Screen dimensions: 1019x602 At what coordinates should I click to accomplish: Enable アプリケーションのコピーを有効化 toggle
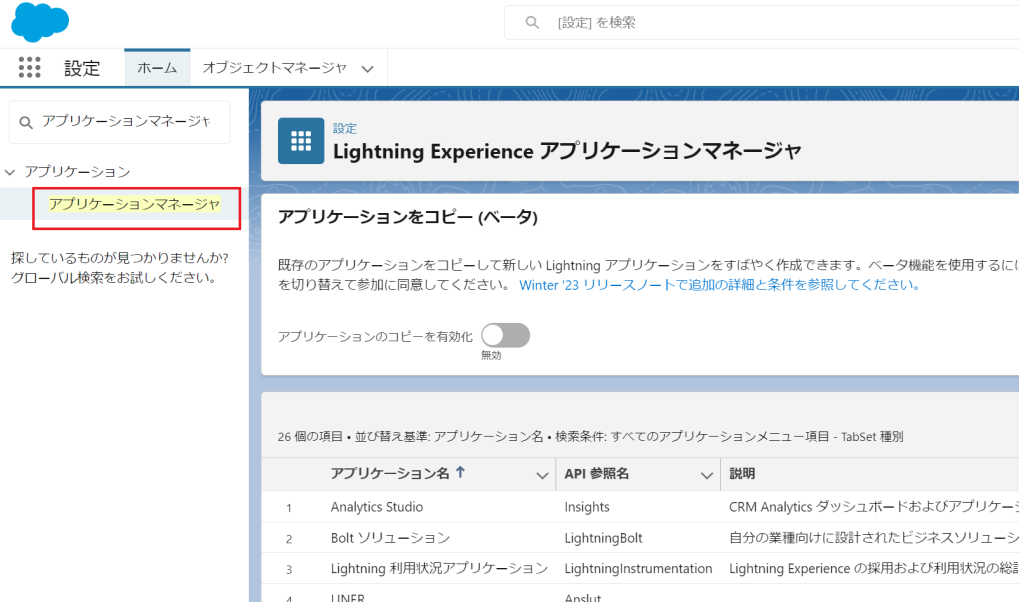[x=506, y=335]
